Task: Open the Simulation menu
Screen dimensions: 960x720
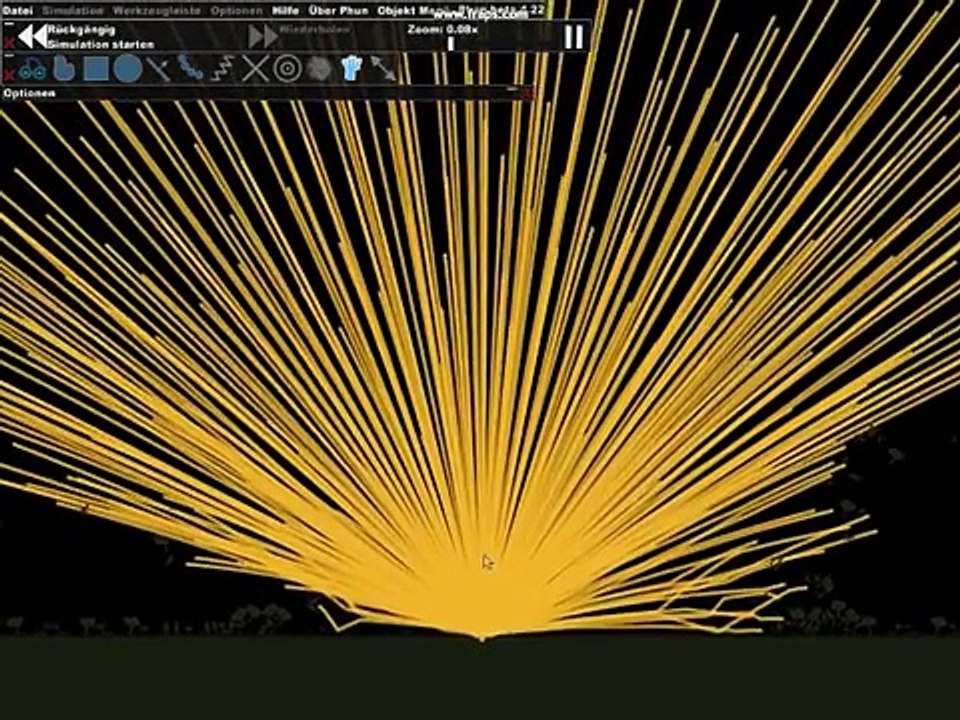Action: [72, 10]
